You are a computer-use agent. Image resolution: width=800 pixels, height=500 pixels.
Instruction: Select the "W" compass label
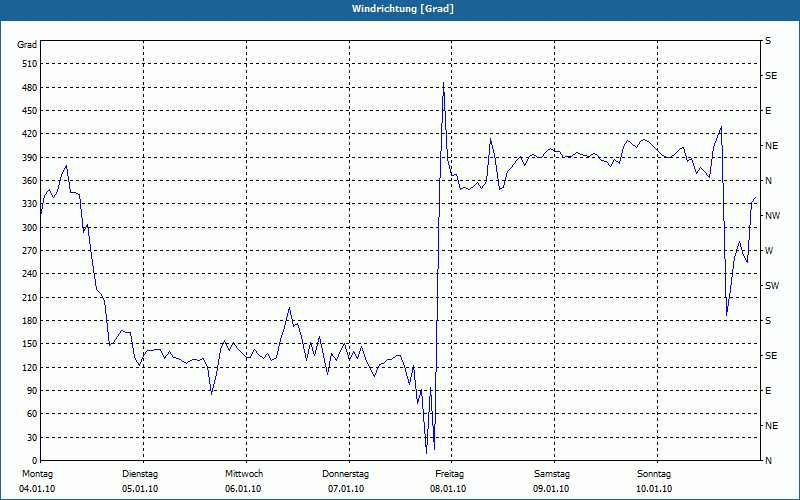click(769, 251)
